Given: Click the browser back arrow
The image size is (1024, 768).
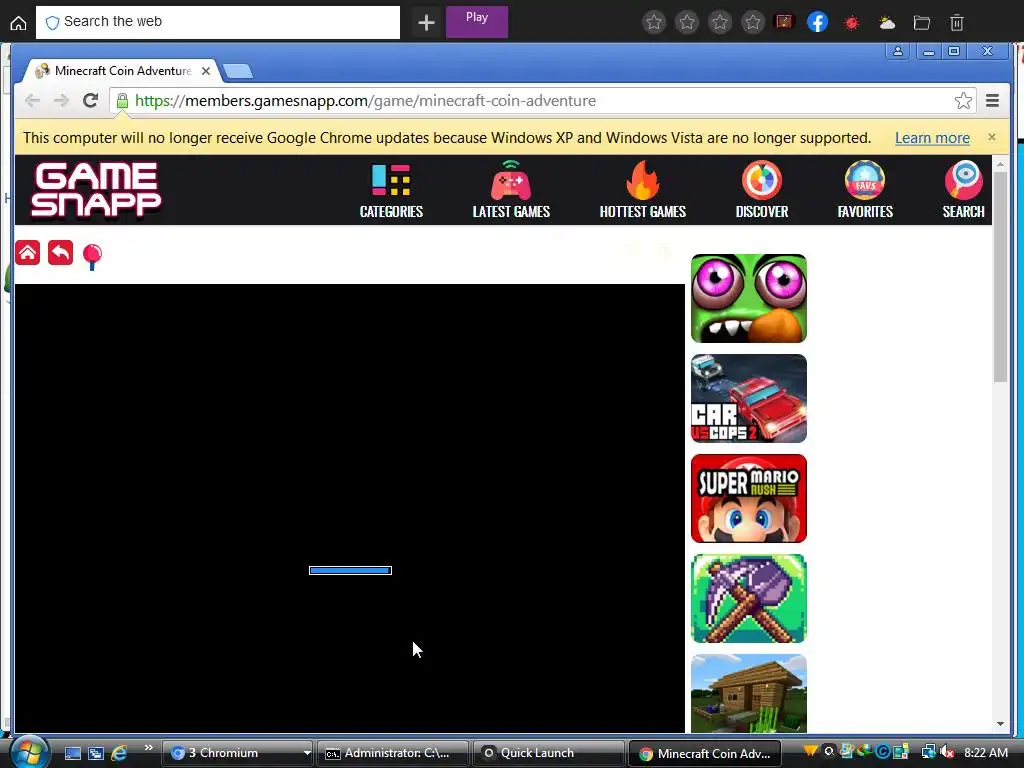Looking at the screenshot, I should 32,101.
